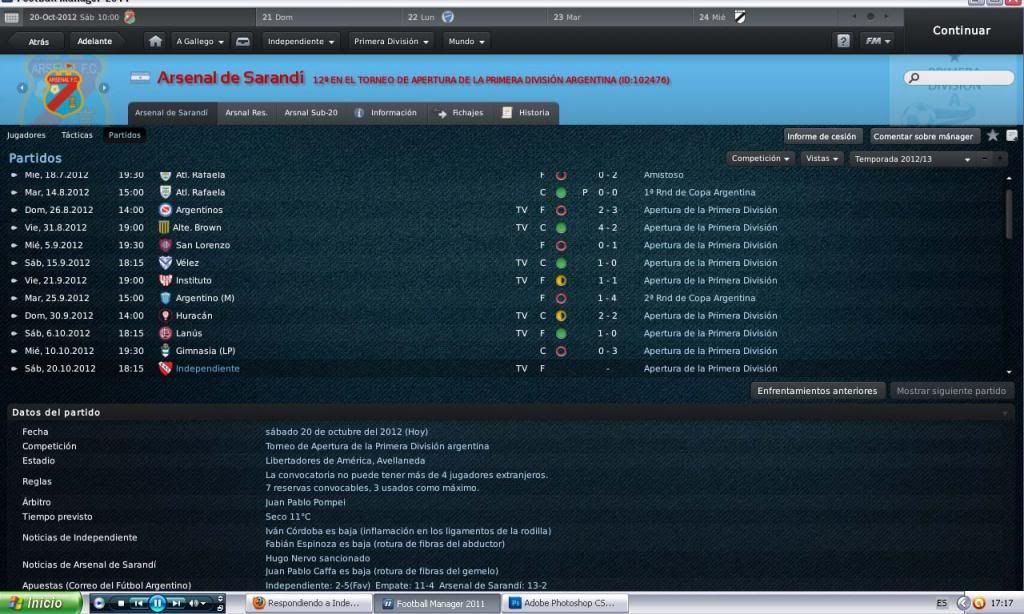1024x614 pixels.
Task: Click the club icon on 24 Mié
Action: point(739,17)
